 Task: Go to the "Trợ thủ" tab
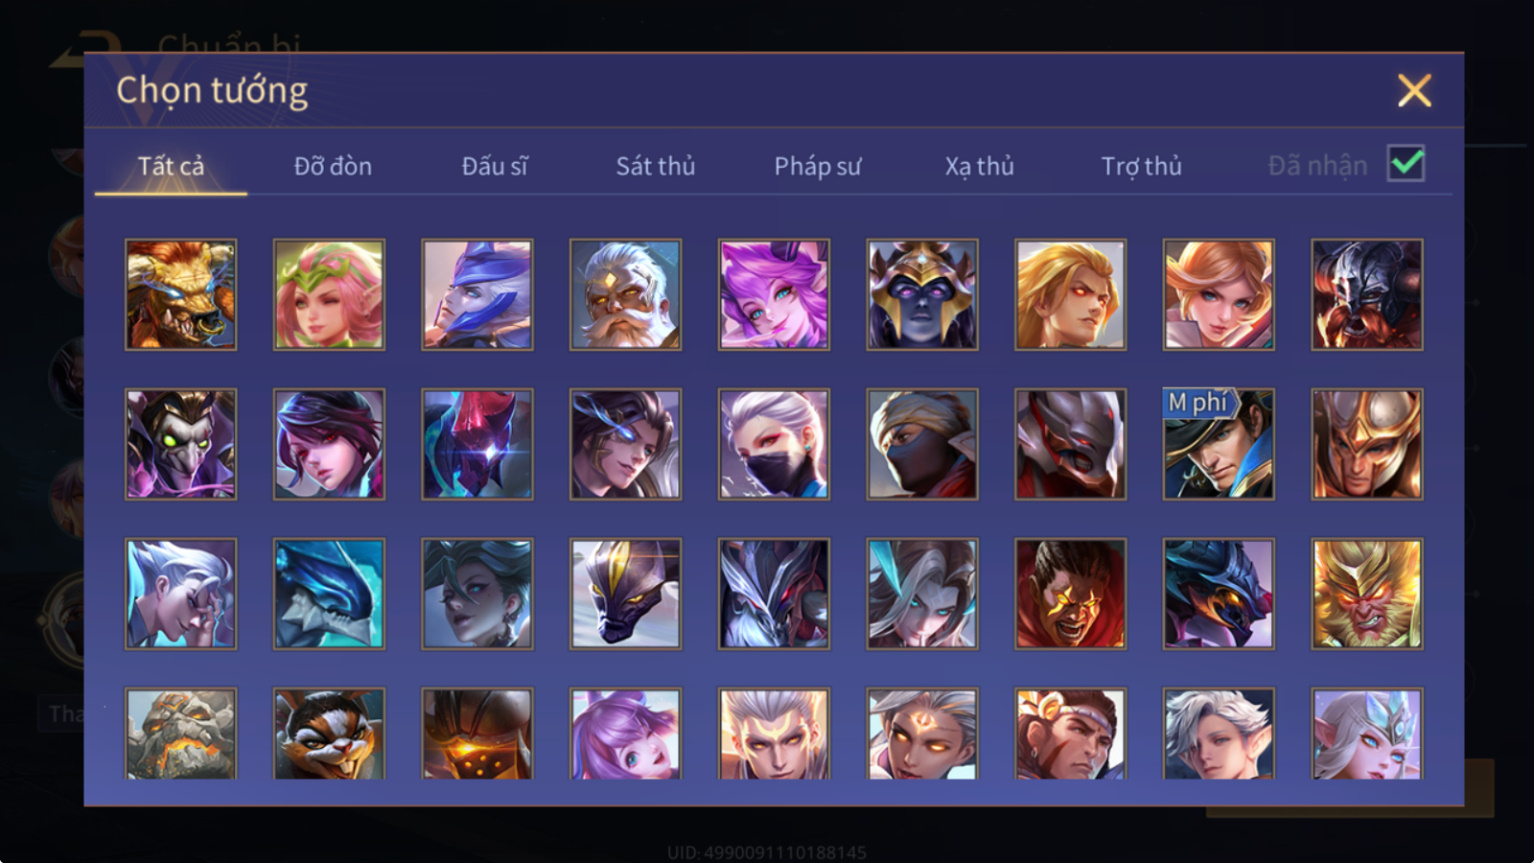1141,166
